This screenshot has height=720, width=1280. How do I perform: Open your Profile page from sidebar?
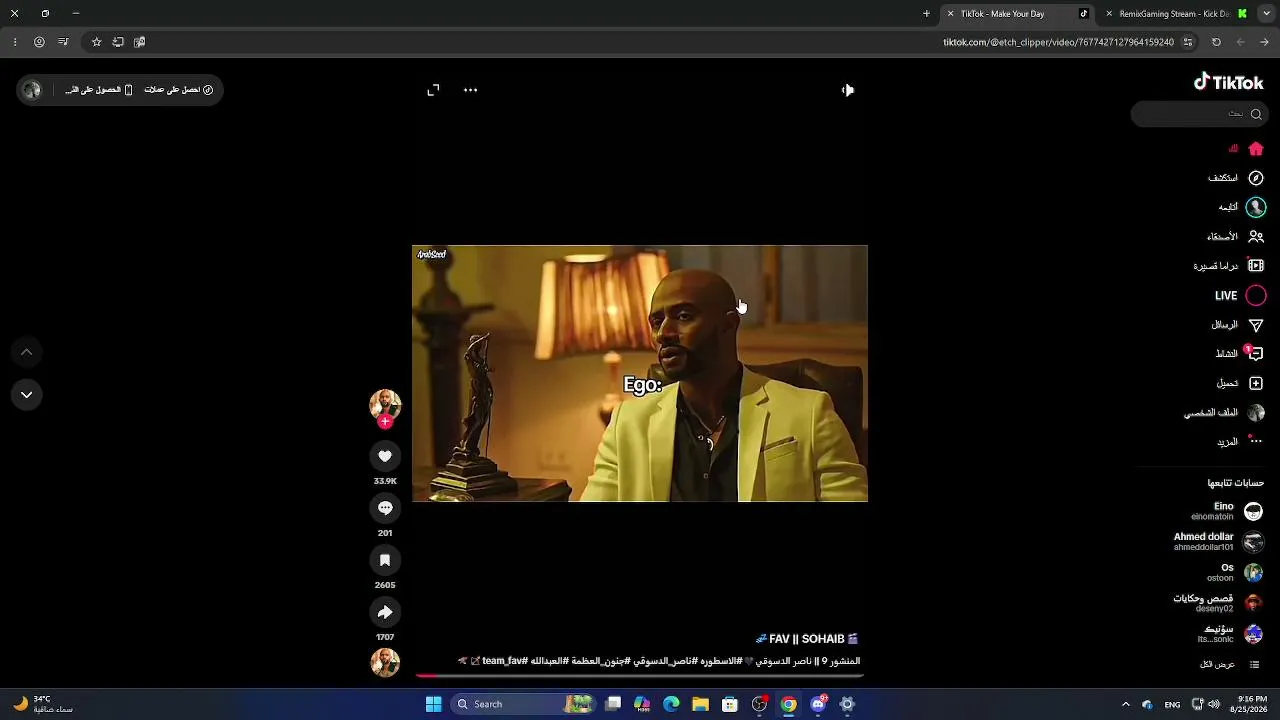pyautogui.click(x=1225, y=413)
